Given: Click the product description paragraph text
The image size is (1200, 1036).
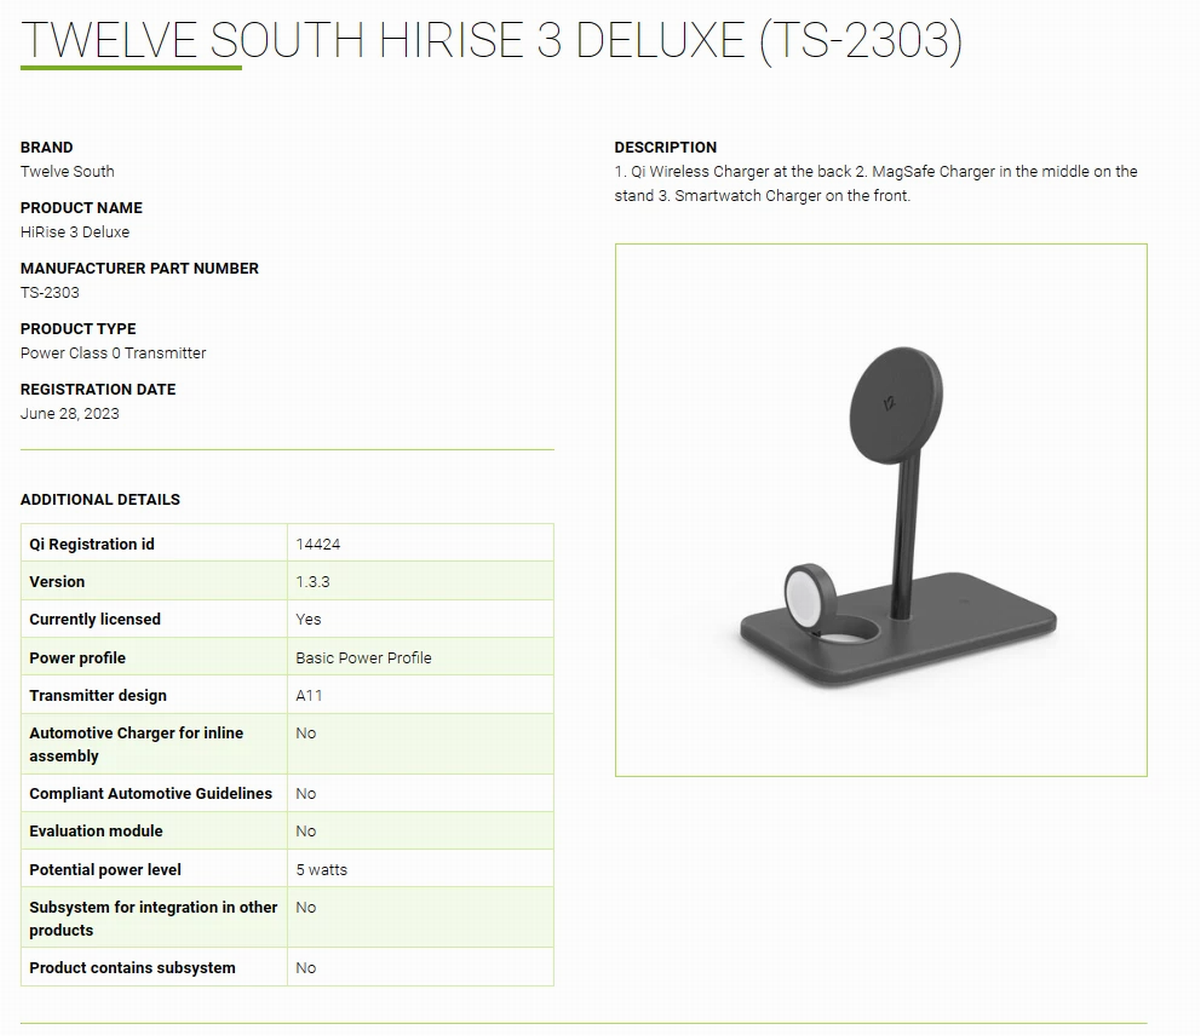Looking at the screenshot, I should pyautogui.click(x=875, y=183).
